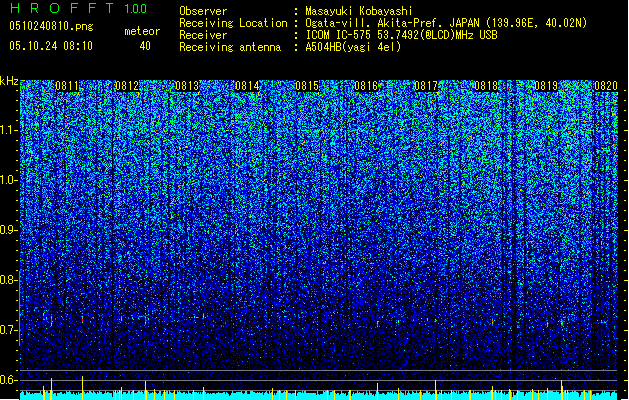Select the name Masayuki Kobayashi

[359, 11]
